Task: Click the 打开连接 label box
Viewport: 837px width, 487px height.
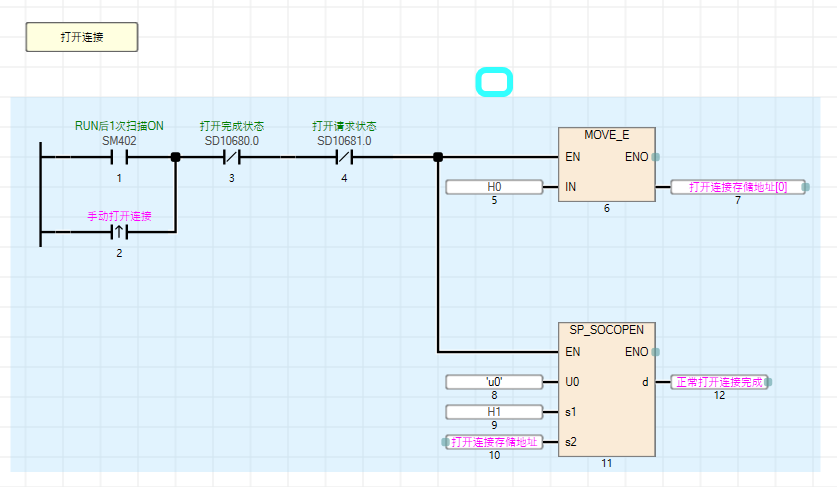Action: 81,37
